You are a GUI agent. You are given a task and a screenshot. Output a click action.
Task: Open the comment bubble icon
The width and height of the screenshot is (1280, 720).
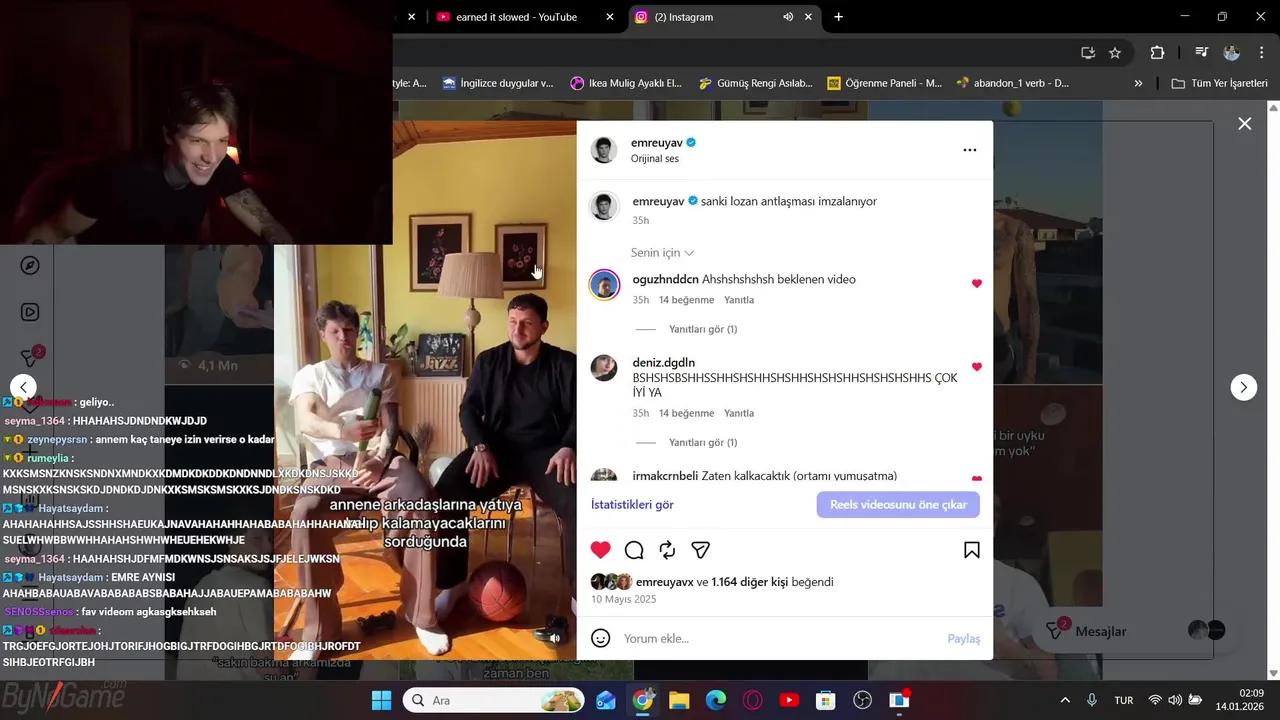634,550
